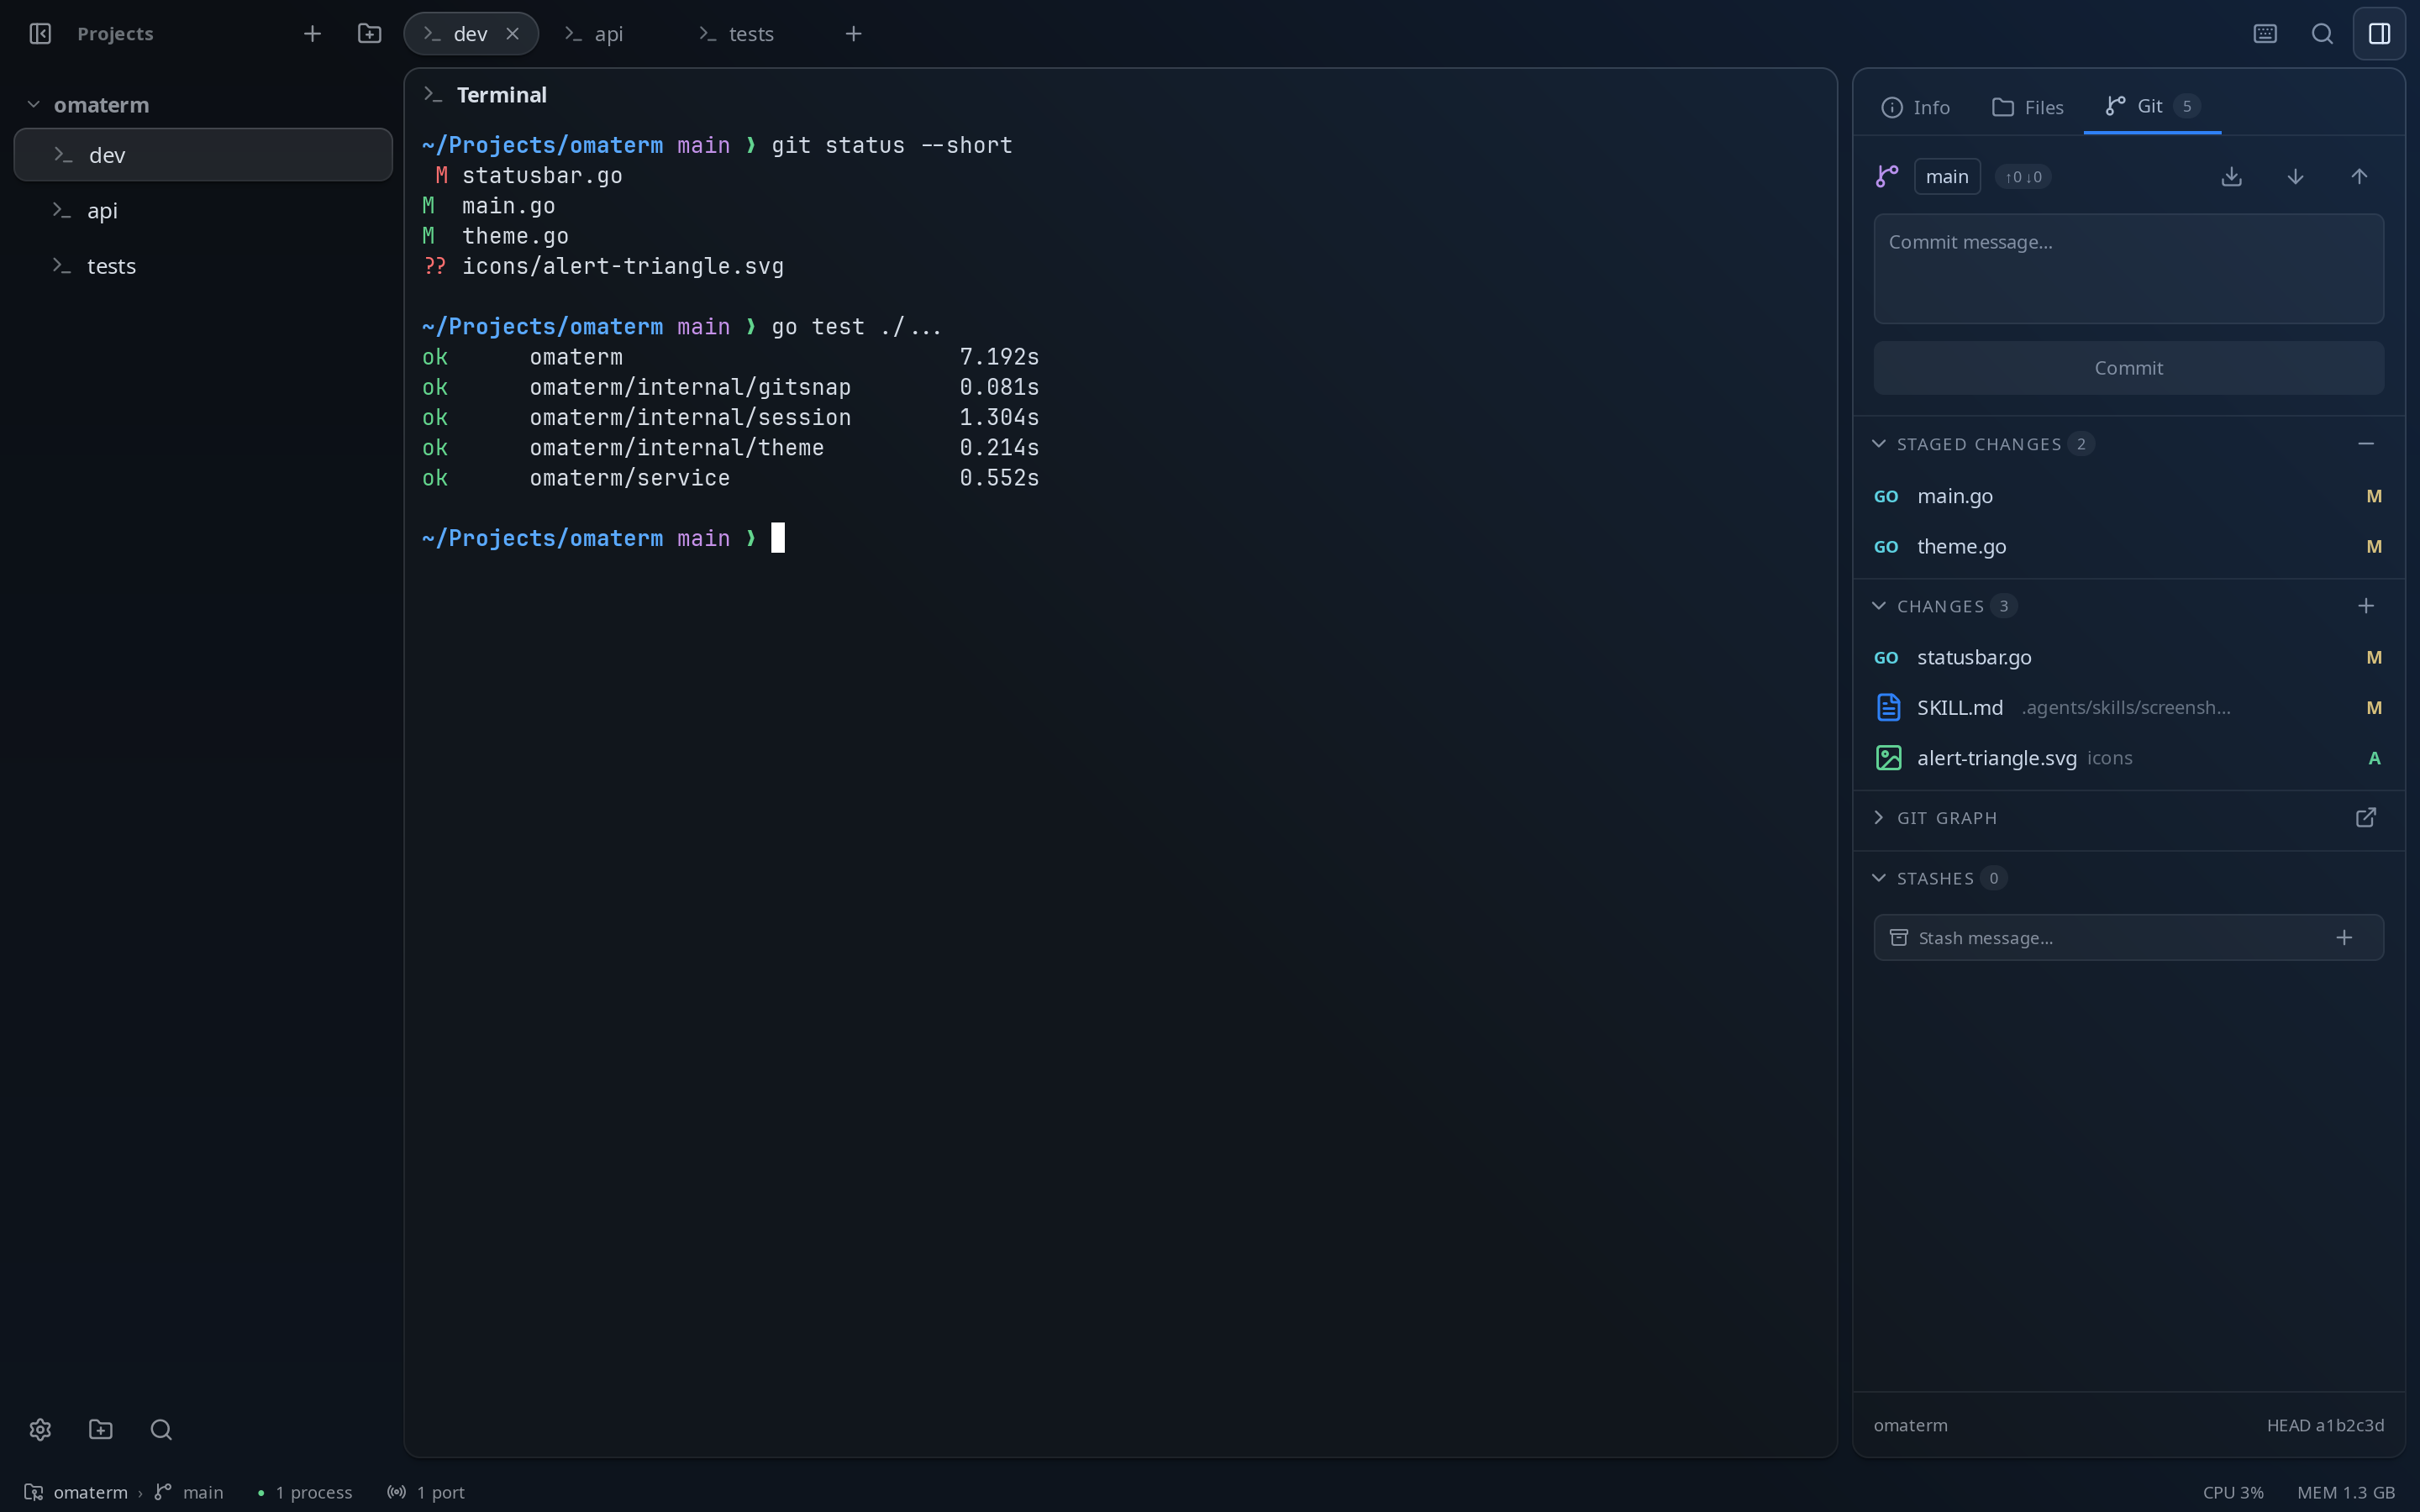
Task: Click the bottom sidebar folder-plus icon
Action: pyautogui.click(x=101, y=1430)
